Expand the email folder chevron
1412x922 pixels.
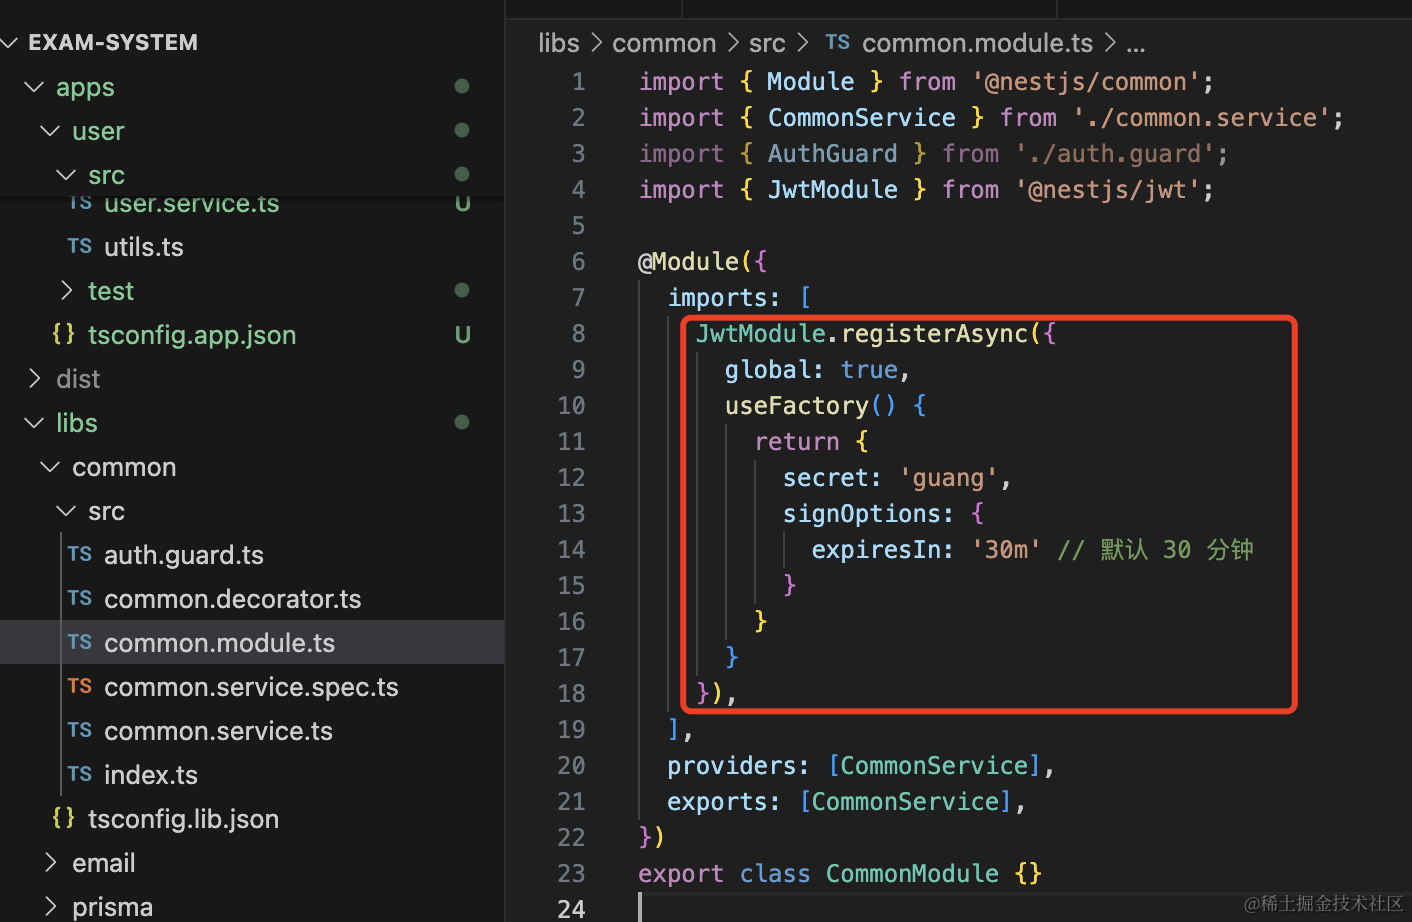[x=51, y=862]
